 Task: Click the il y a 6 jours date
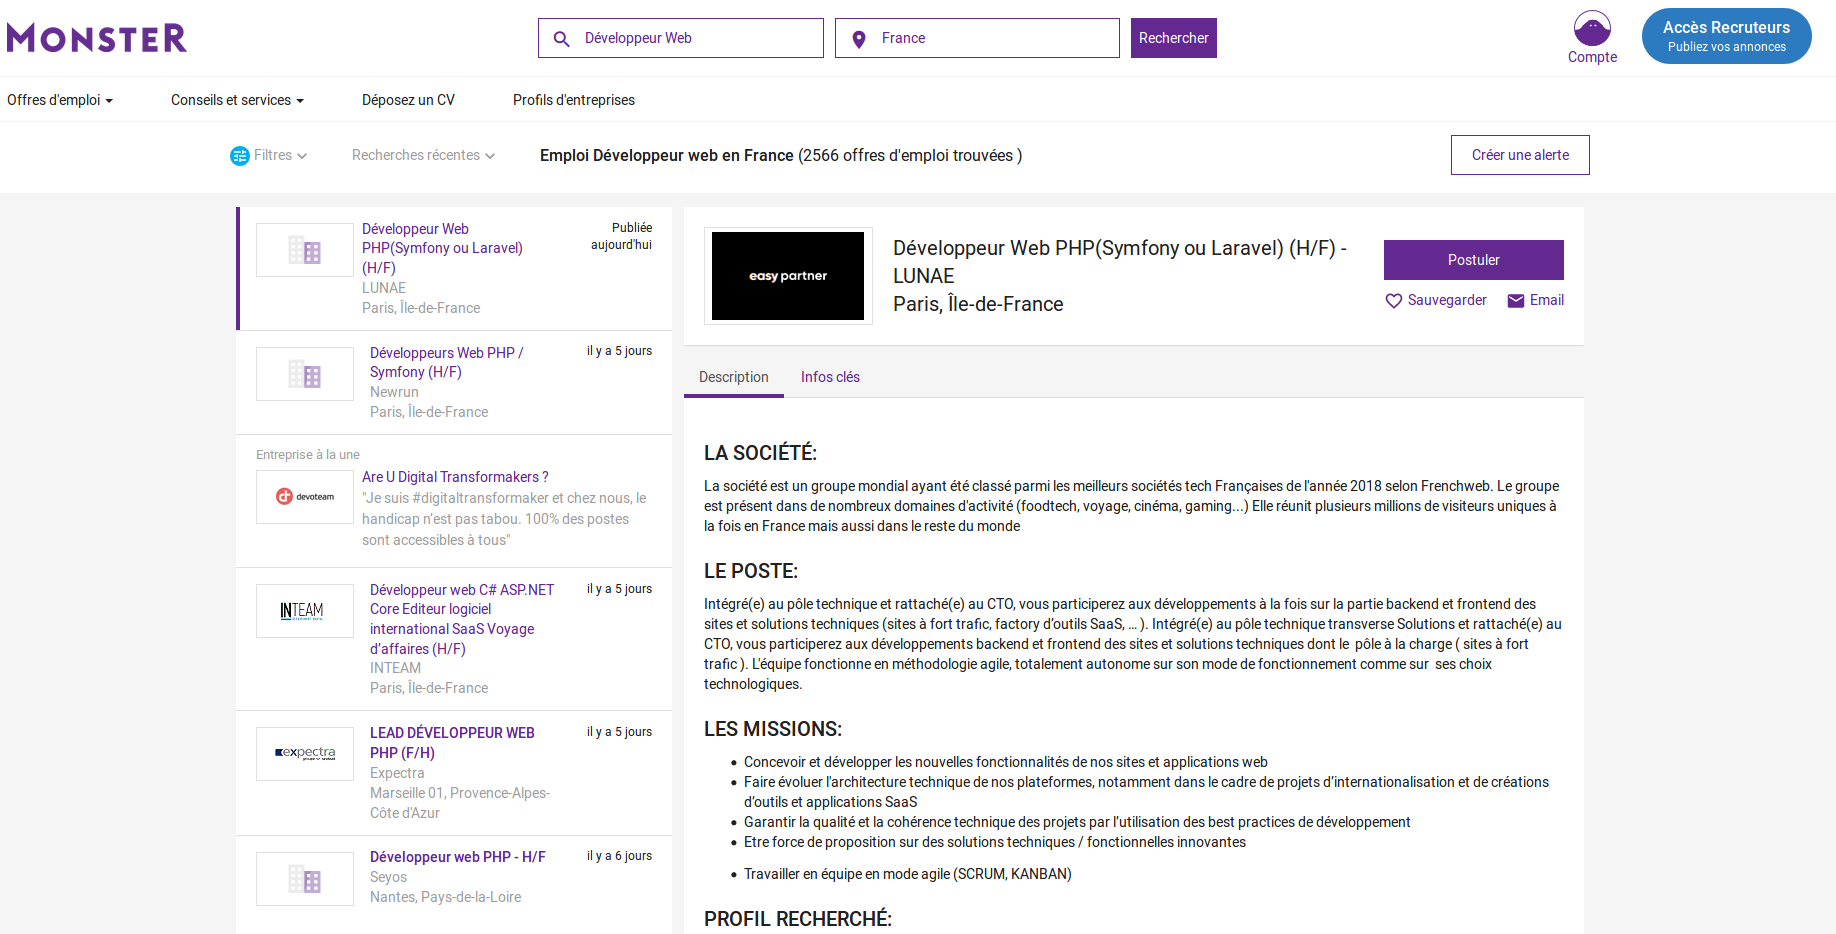619,856
